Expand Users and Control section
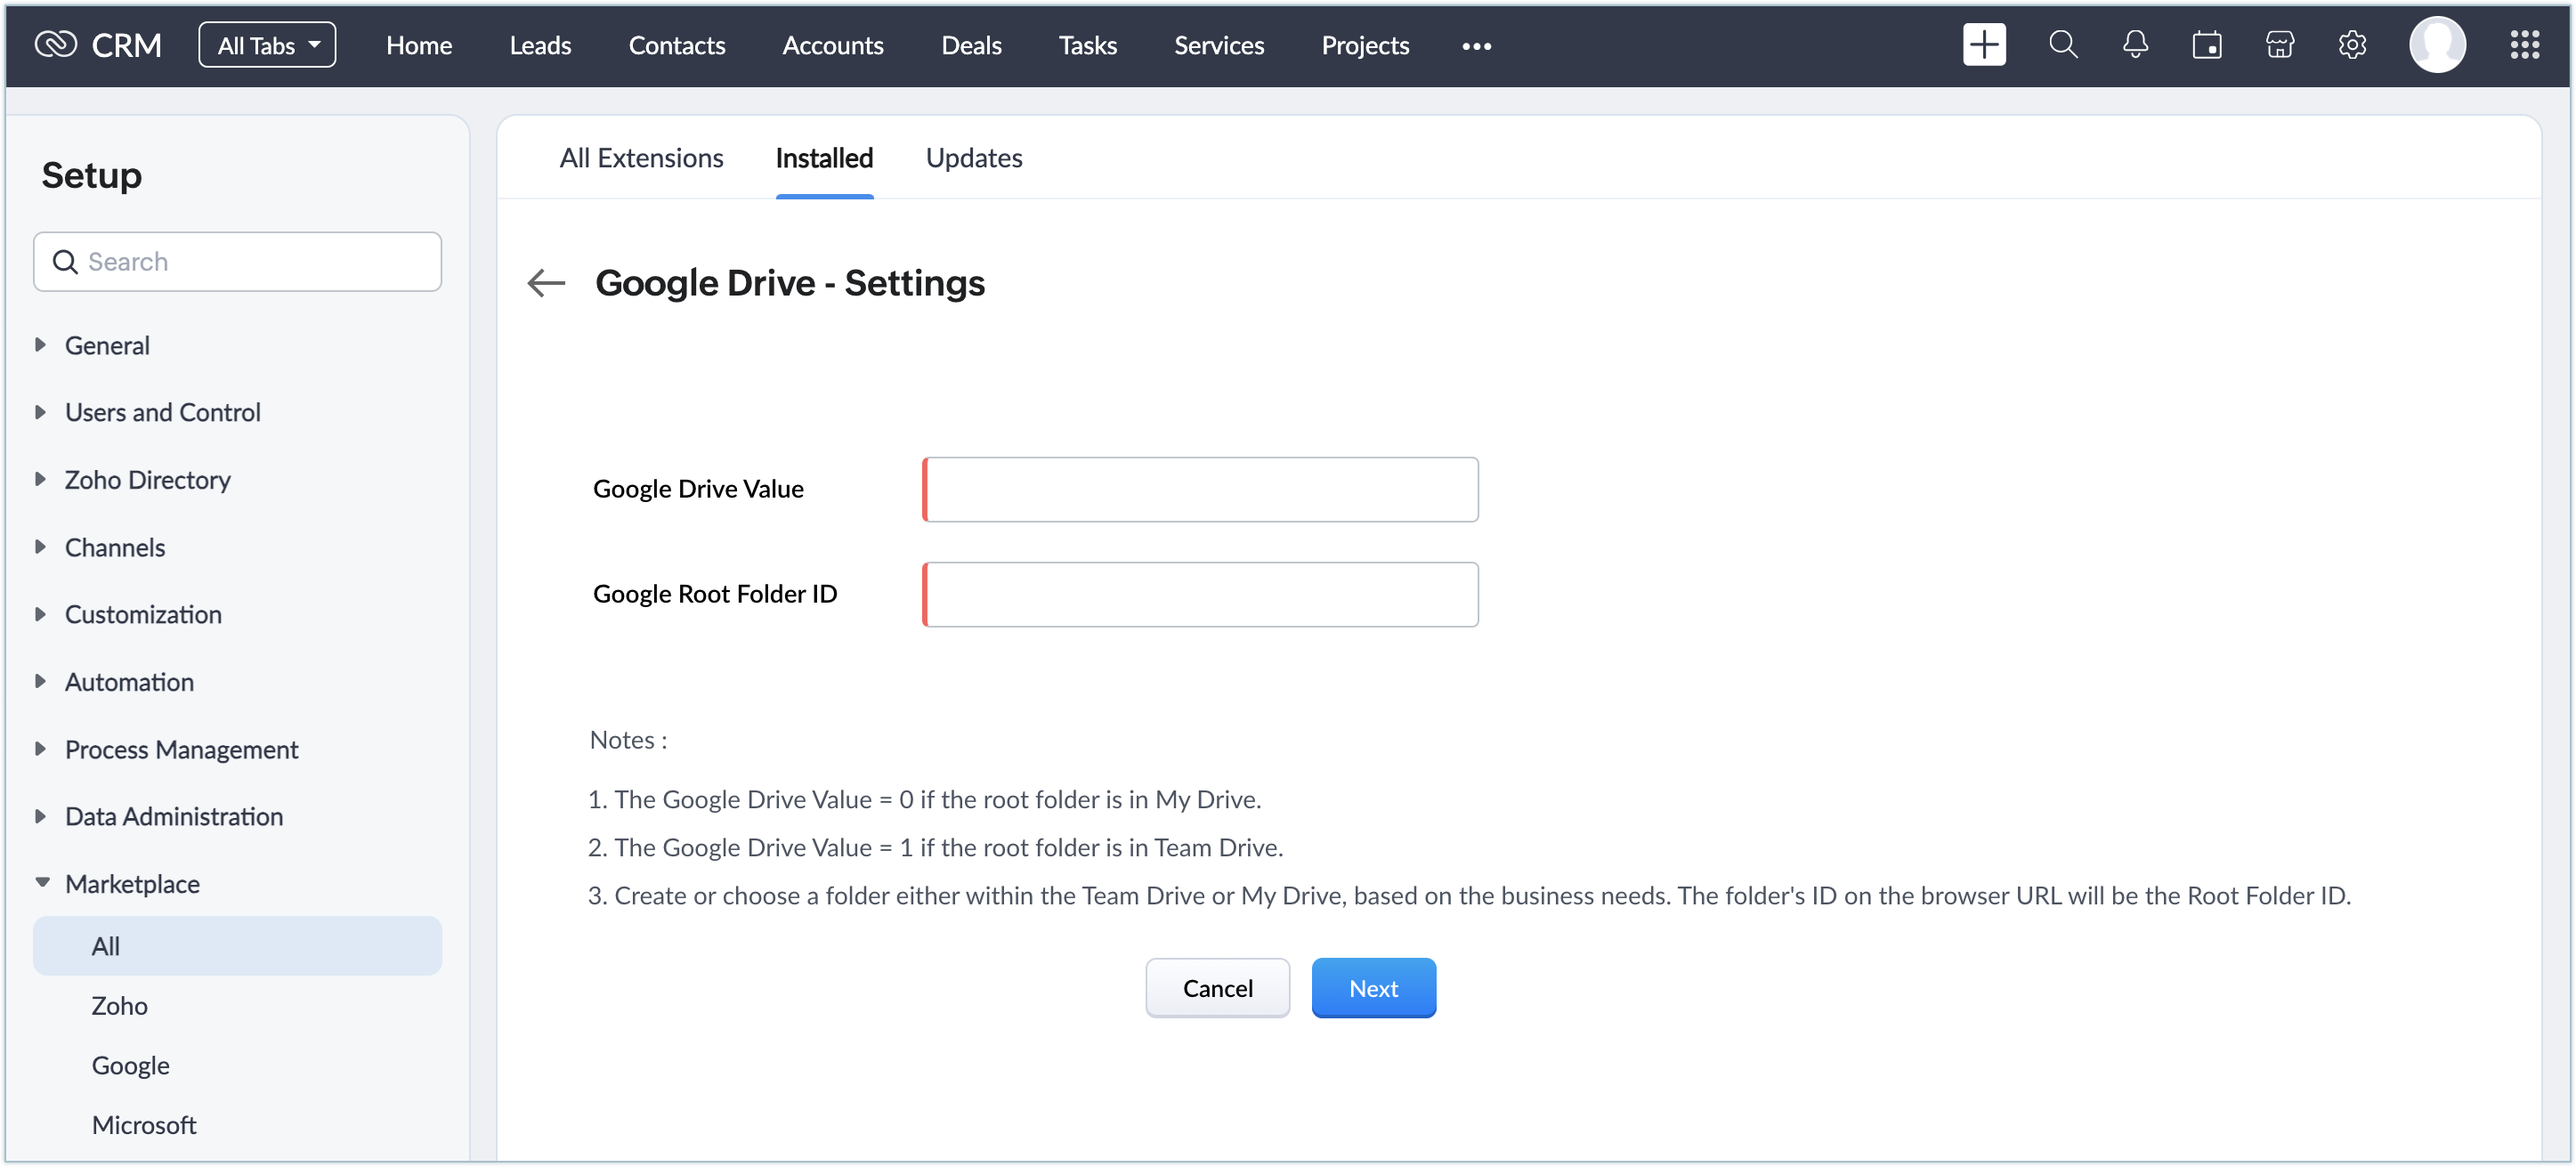 (x=162, y=412)
